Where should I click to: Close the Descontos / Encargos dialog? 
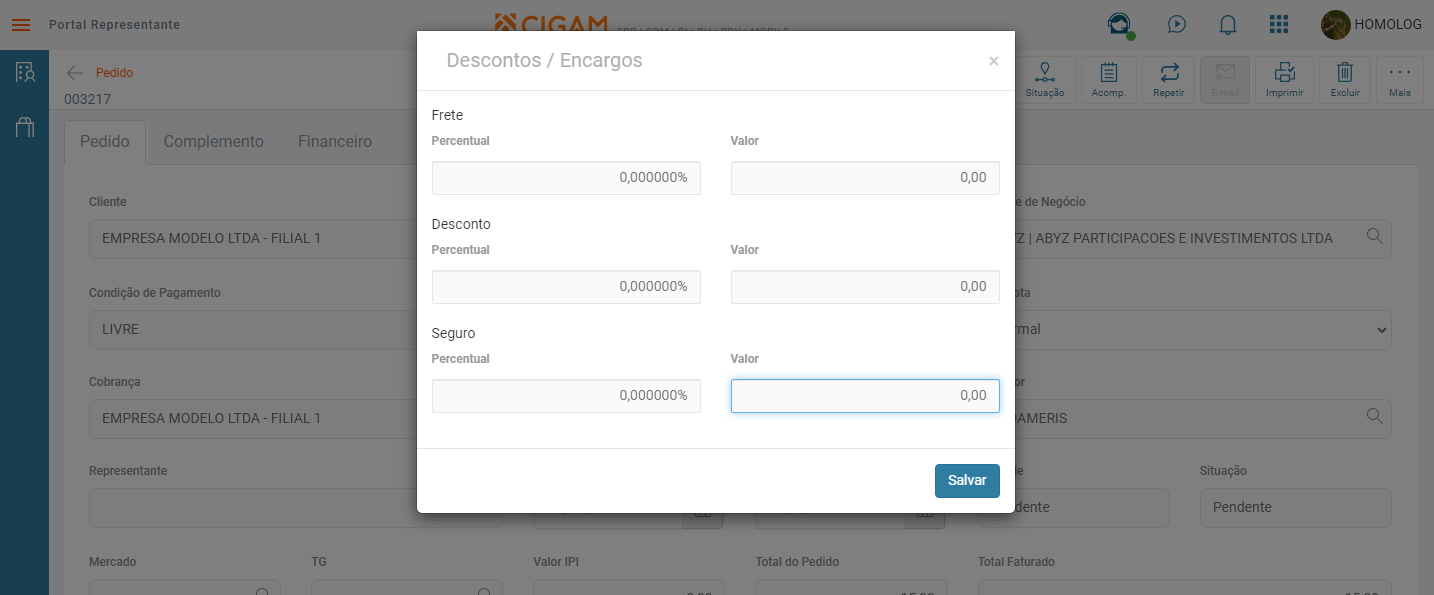tap(993, 61)
